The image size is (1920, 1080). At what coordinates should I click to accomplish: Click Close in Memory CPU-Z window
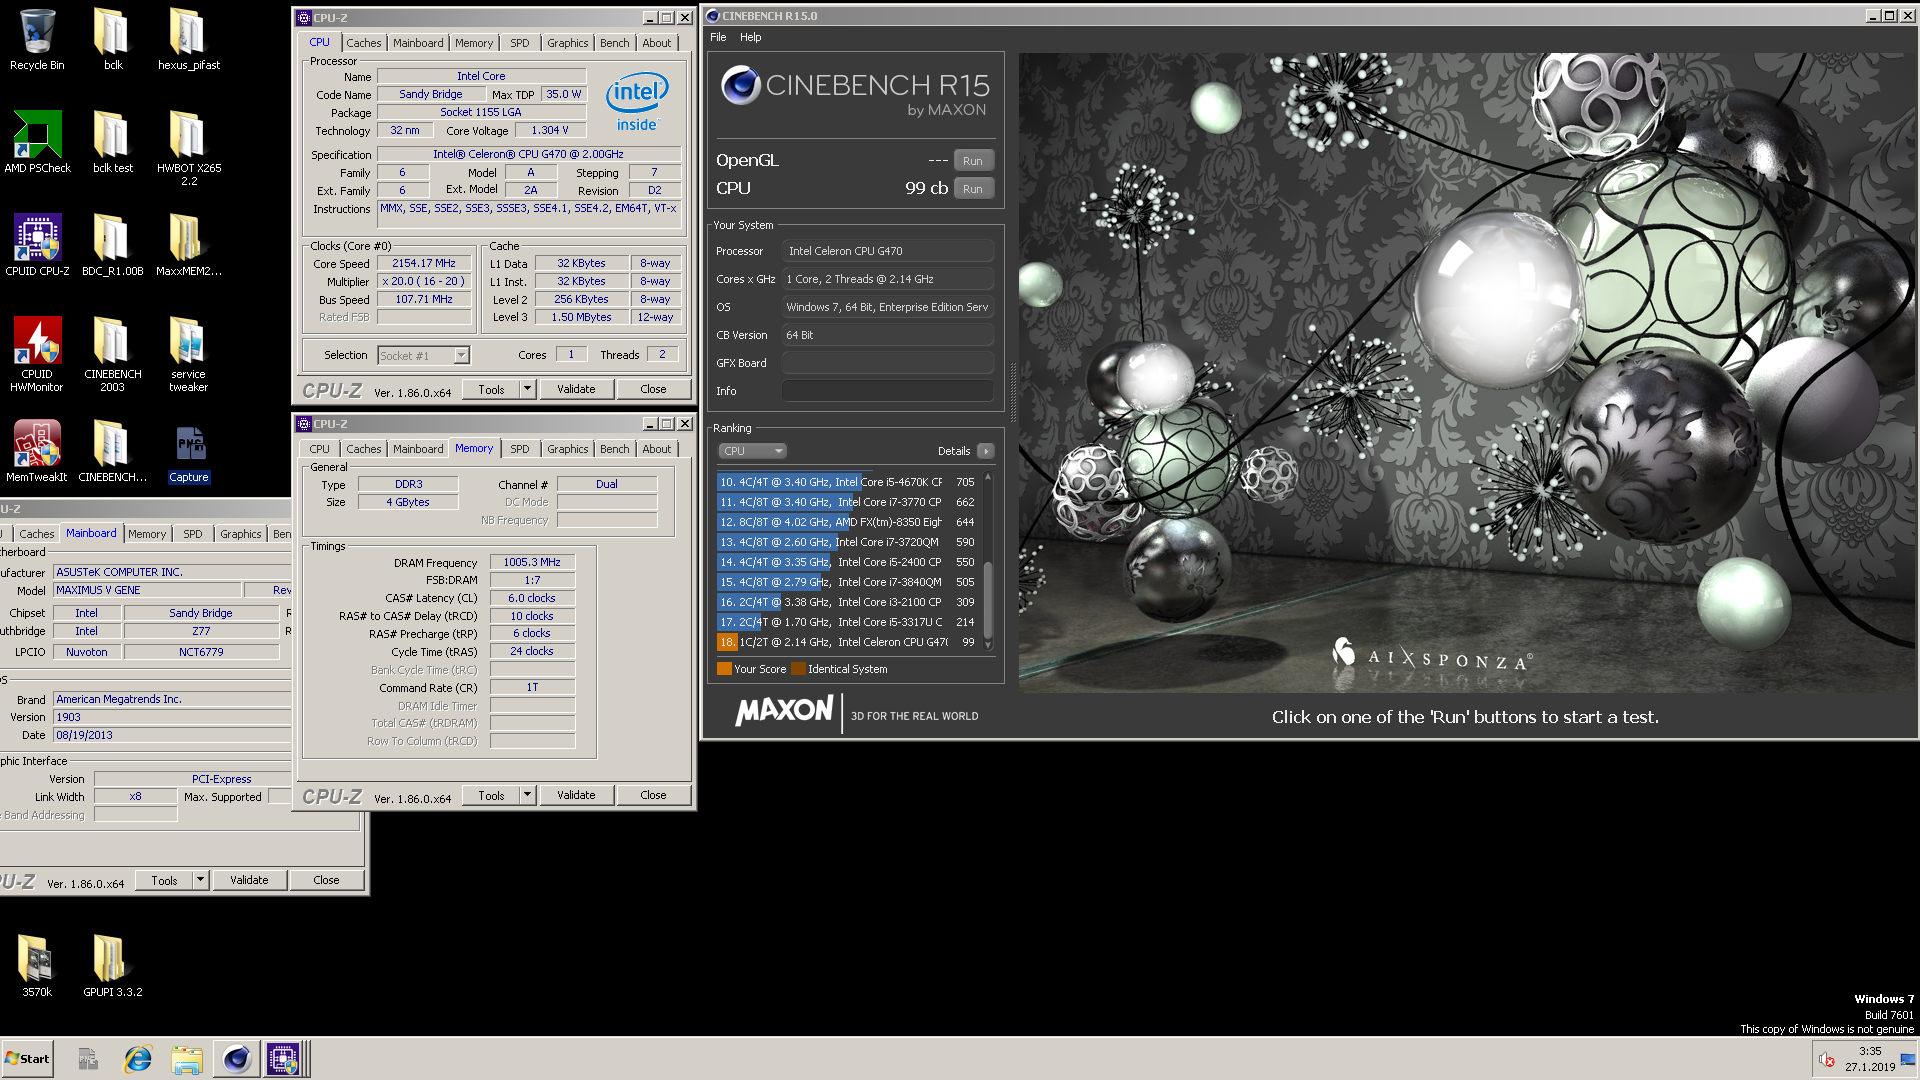tap(653, 795)
